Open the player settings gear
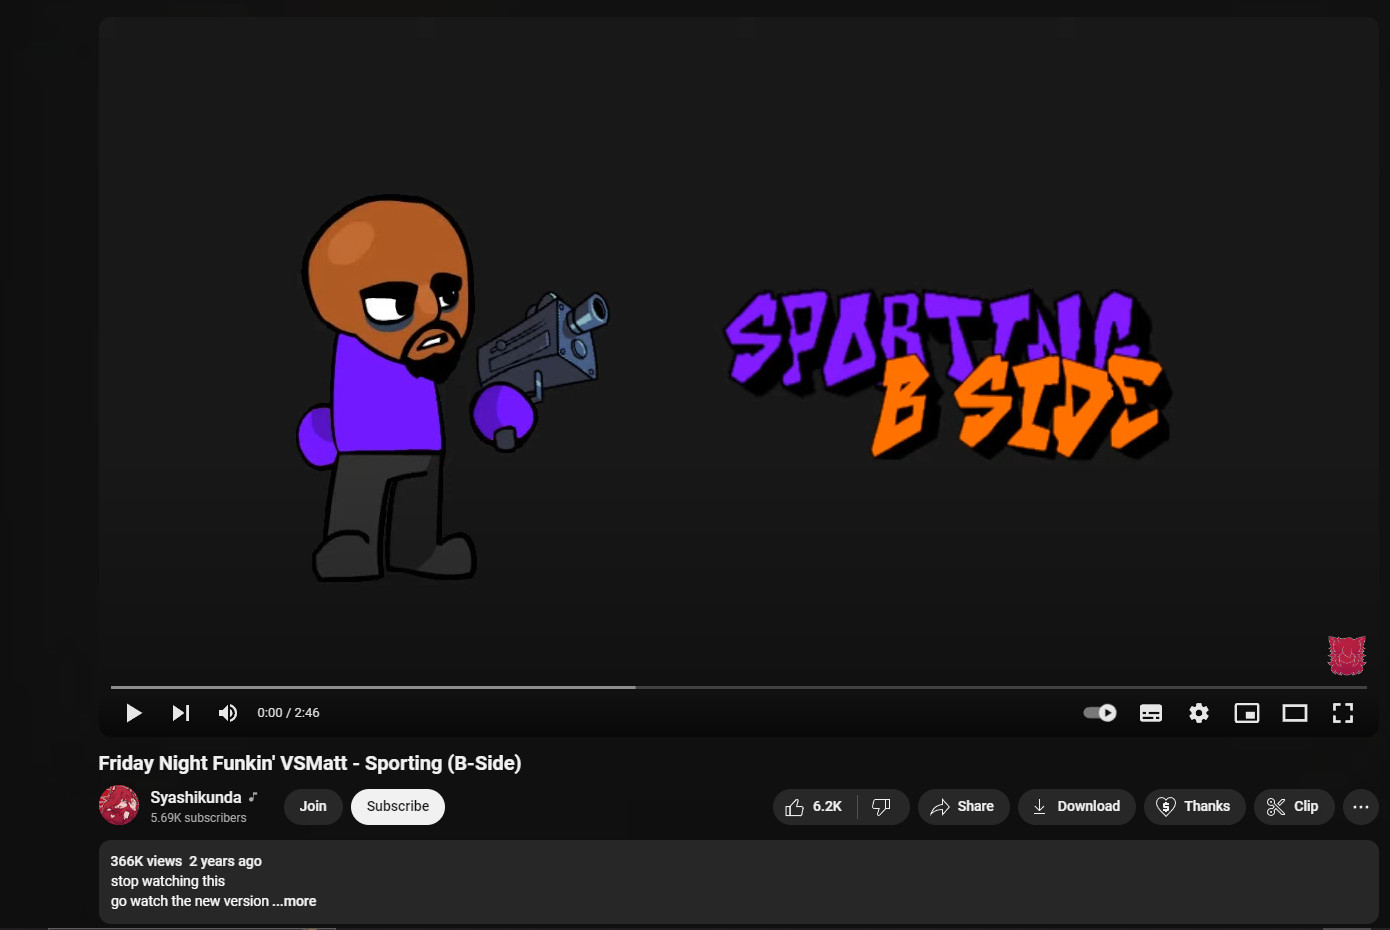 (1199, 713)
